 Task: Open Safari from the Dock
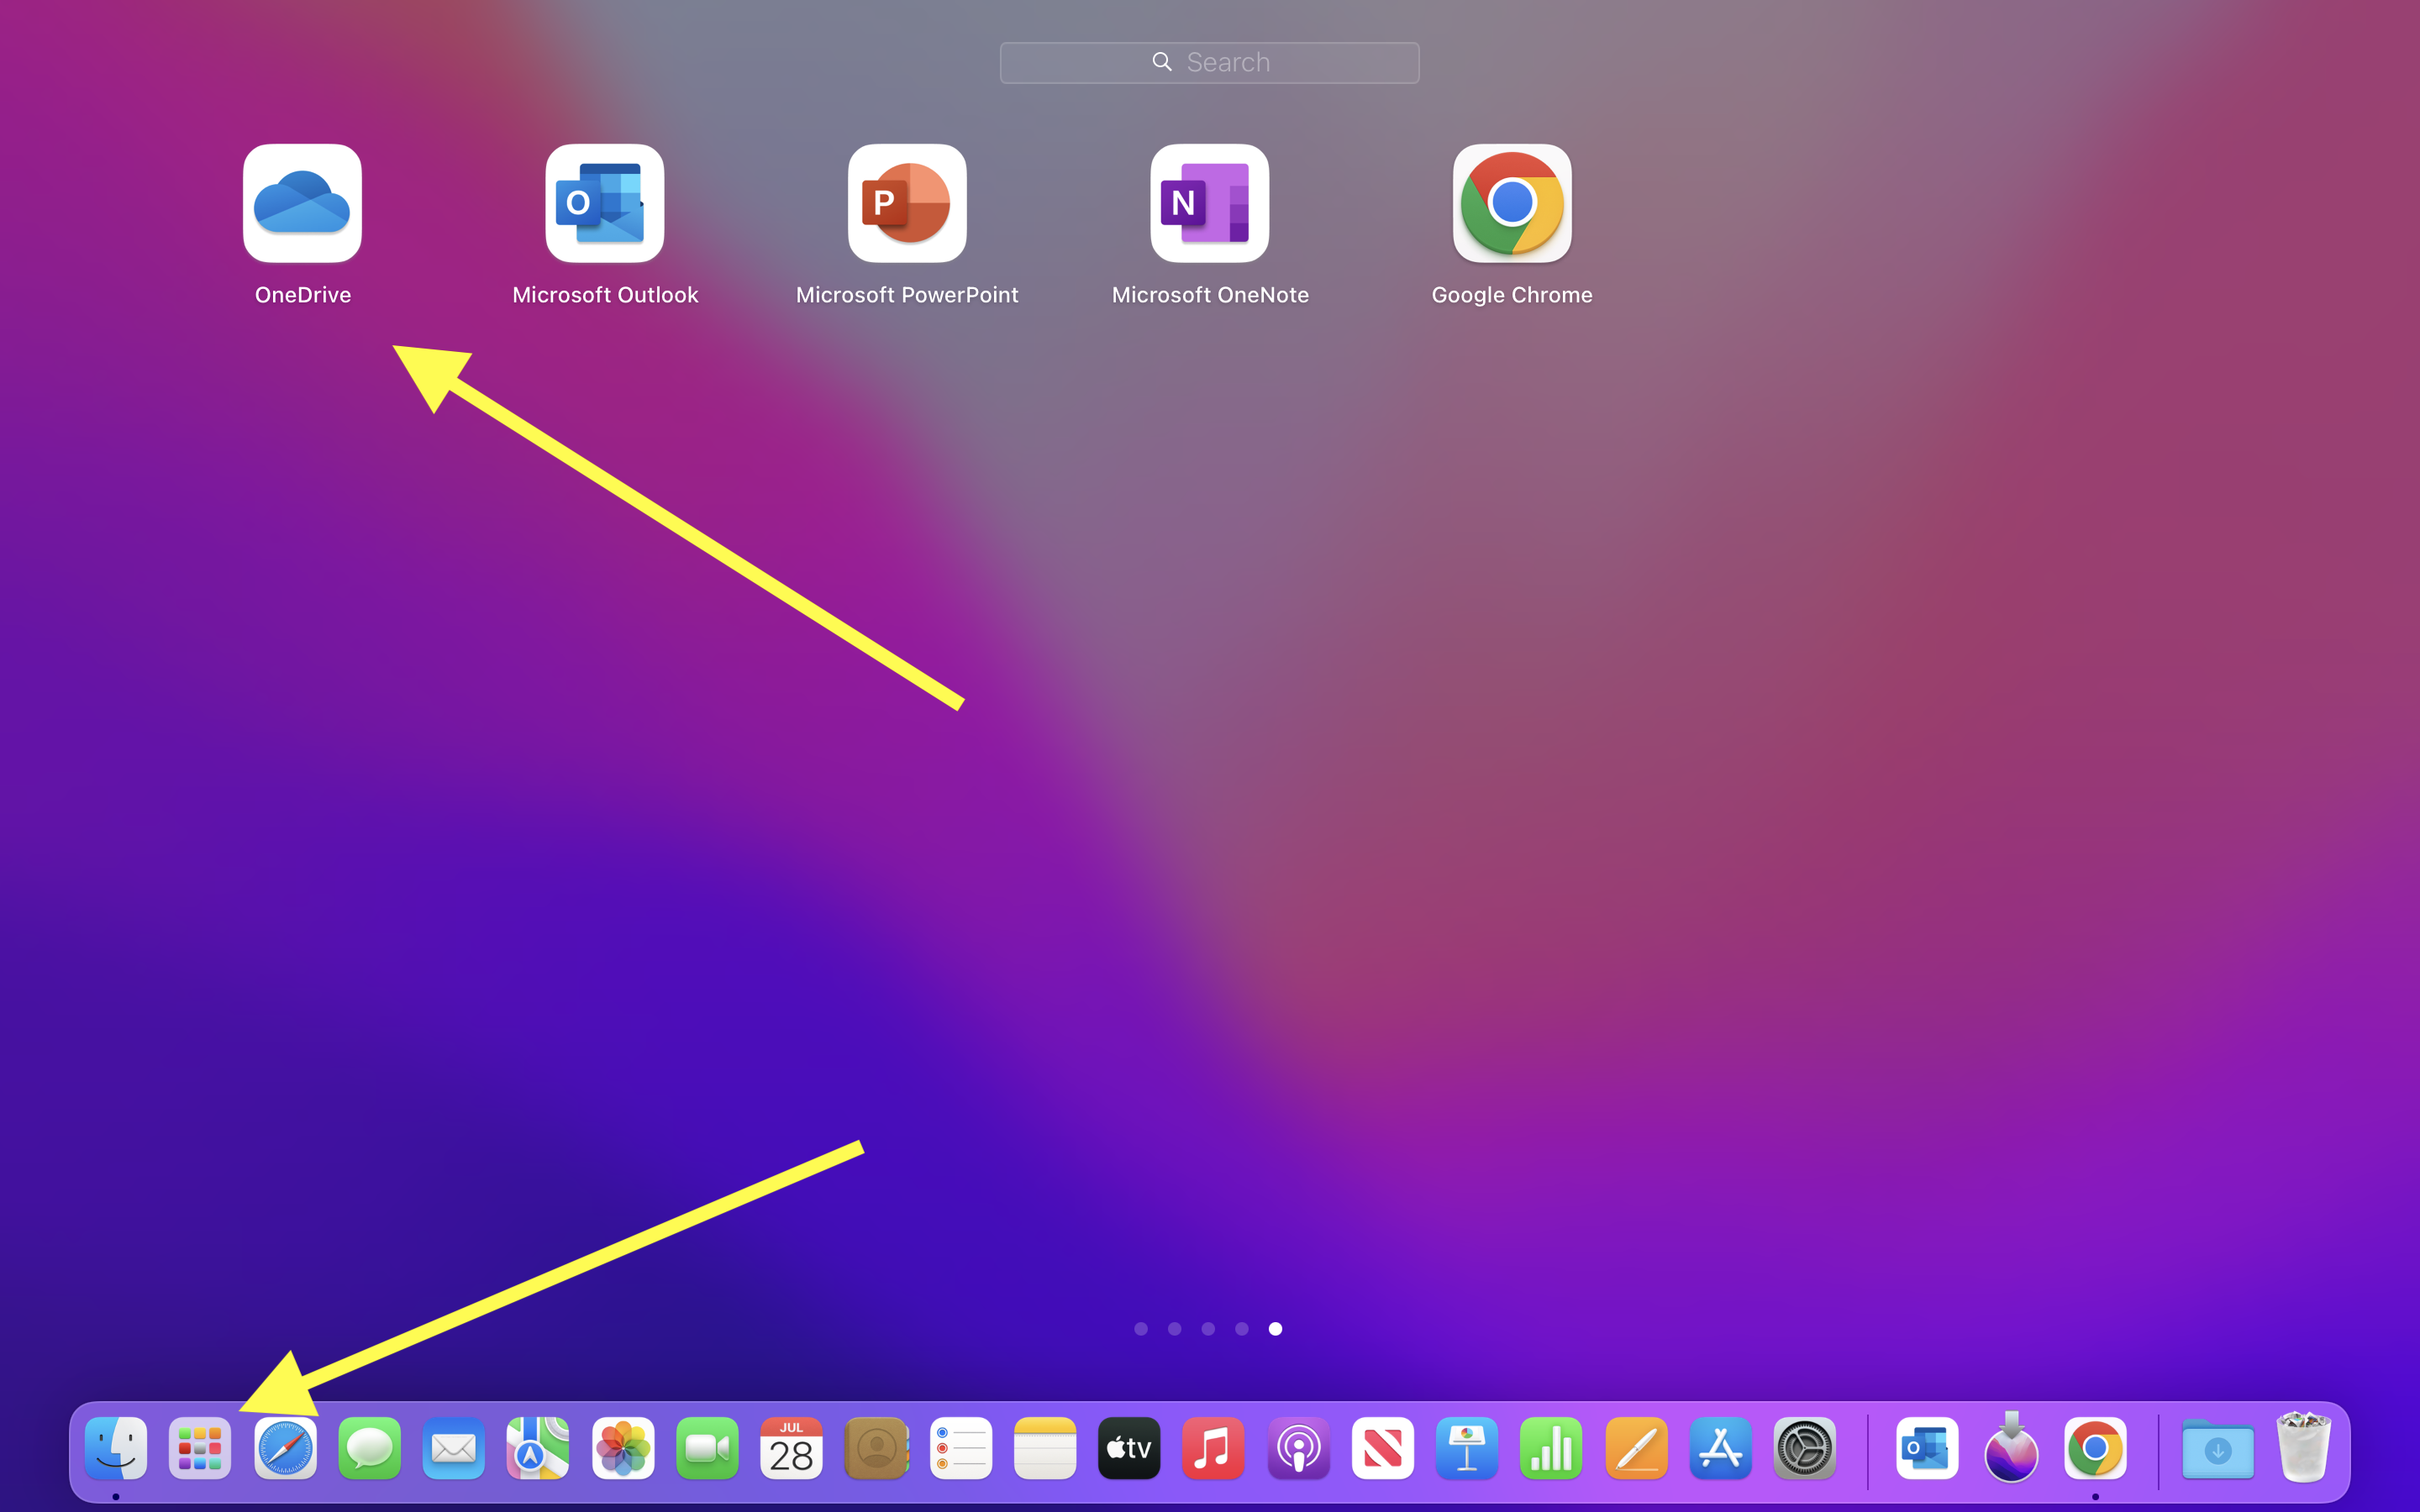[x=285, y=1448]
